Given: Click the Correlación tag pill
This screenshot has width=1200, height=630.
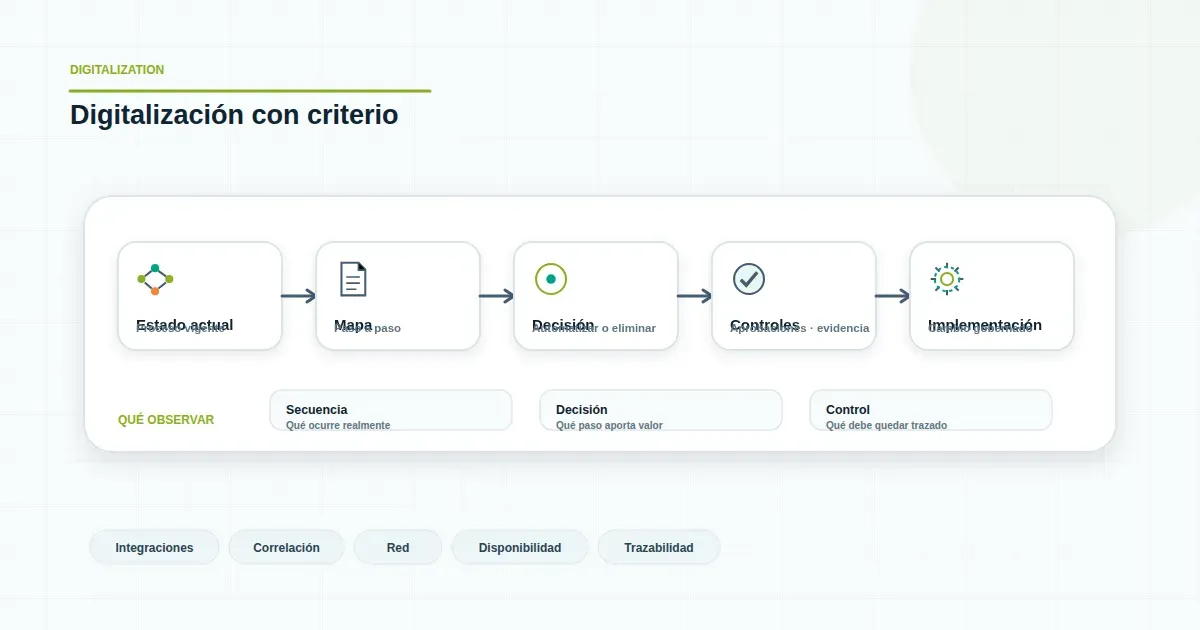Looking at the screenshot, I should (287, 548).
